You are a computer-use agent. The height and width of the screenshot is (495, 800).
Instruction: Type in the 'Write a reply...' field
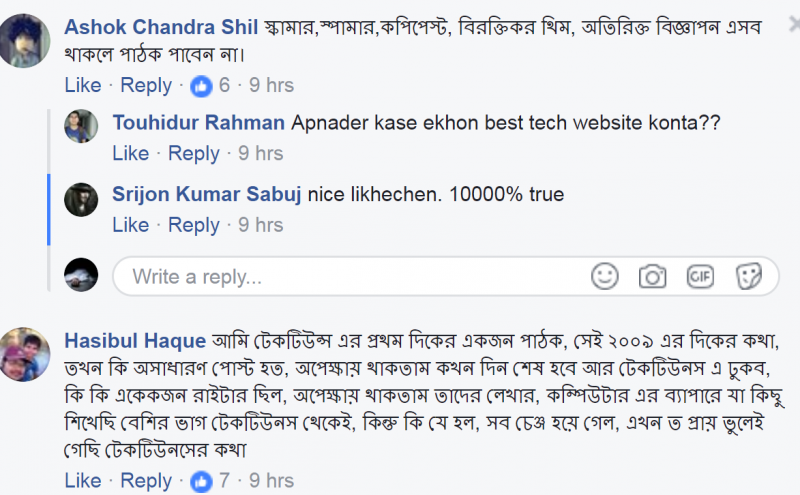pyautogui.click(x=350, y=276)
